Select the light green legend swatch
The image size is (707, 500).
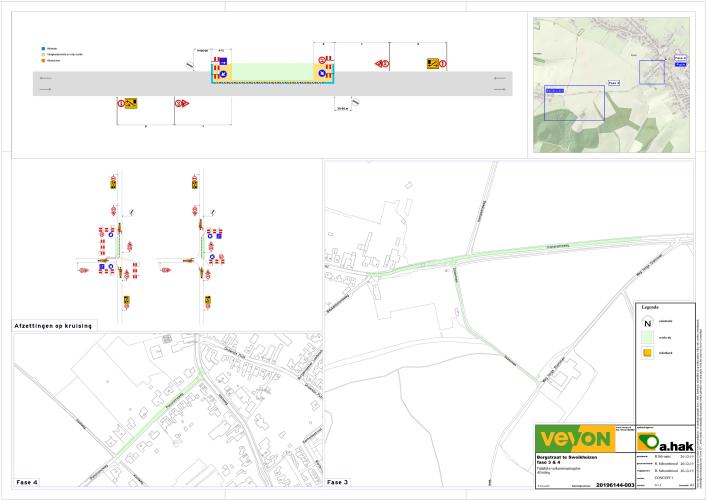[x=648, y=338]
